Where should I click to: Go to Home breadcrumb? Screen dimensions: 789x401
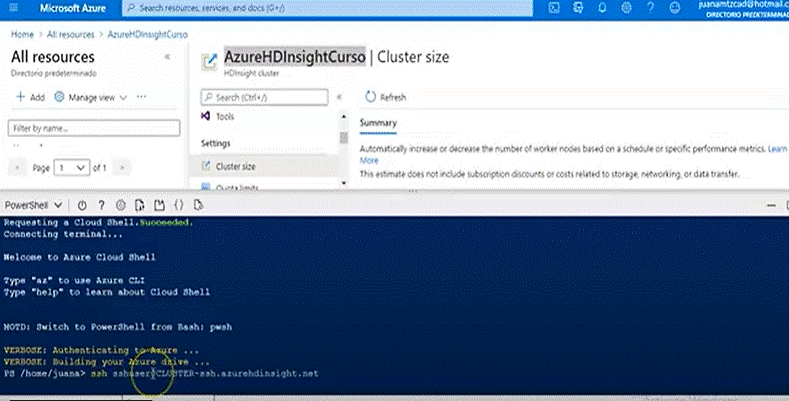pos(22,34)
